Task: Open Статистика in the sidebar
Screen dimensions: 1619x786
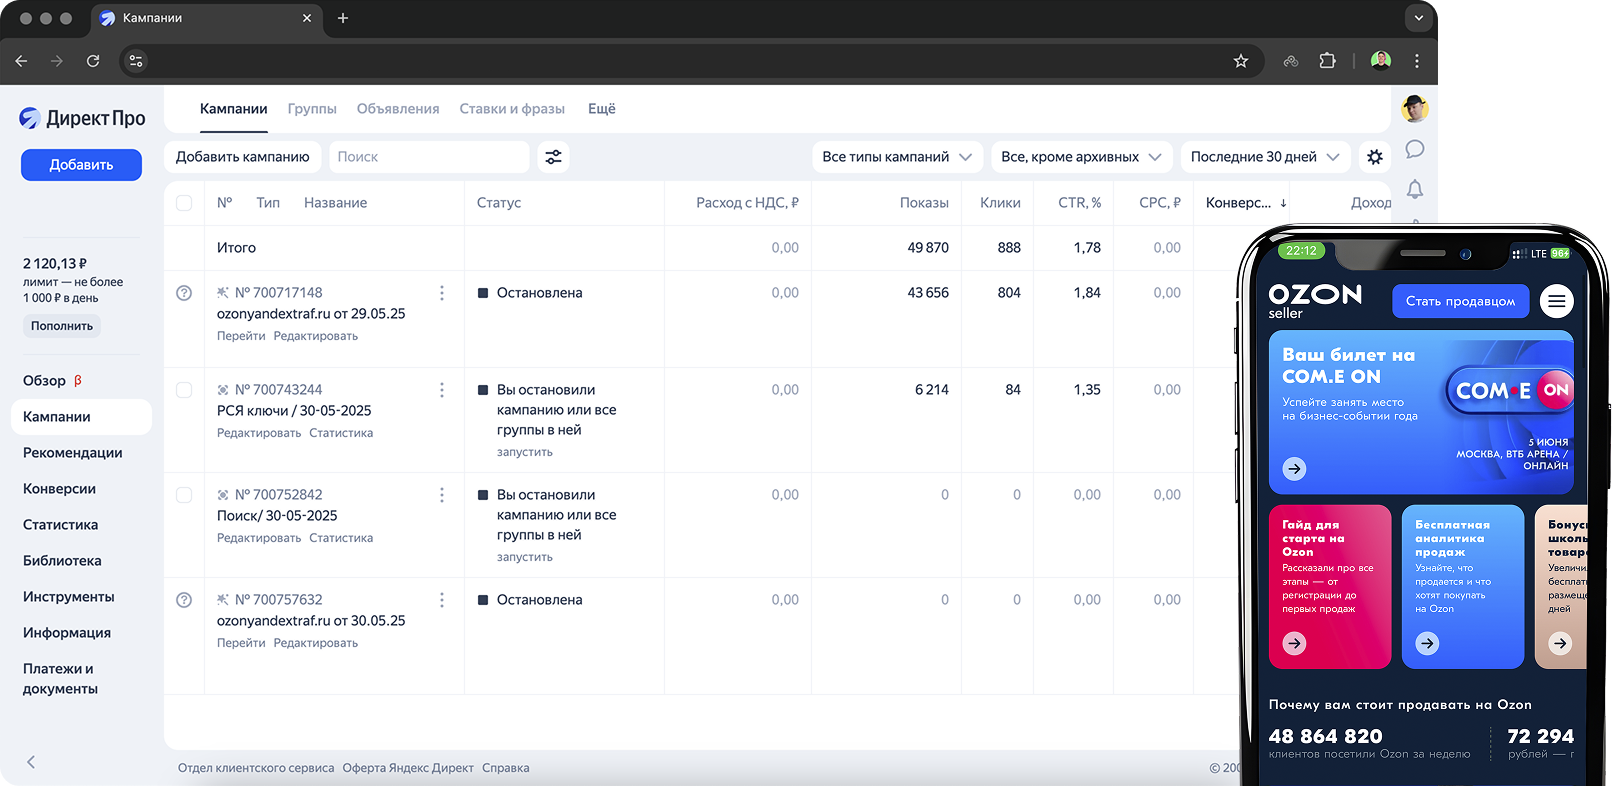Action: pos(60,525)
